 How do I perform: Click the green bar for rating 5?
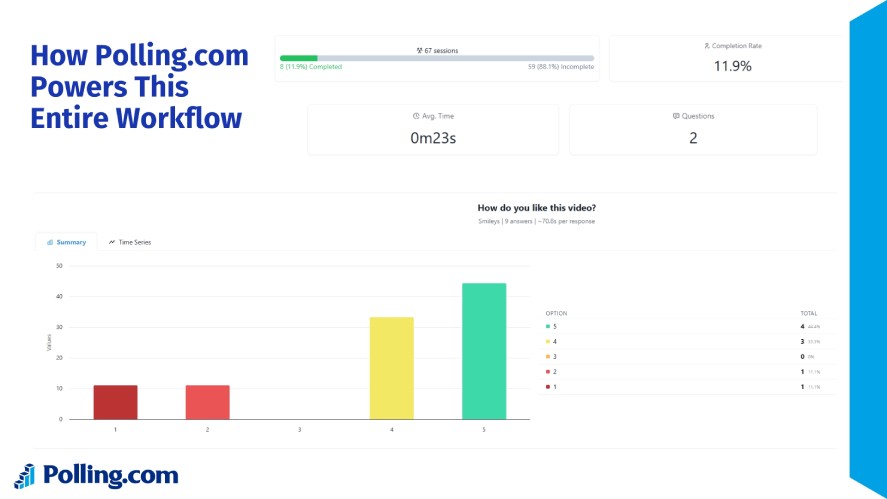pos(484,351)
